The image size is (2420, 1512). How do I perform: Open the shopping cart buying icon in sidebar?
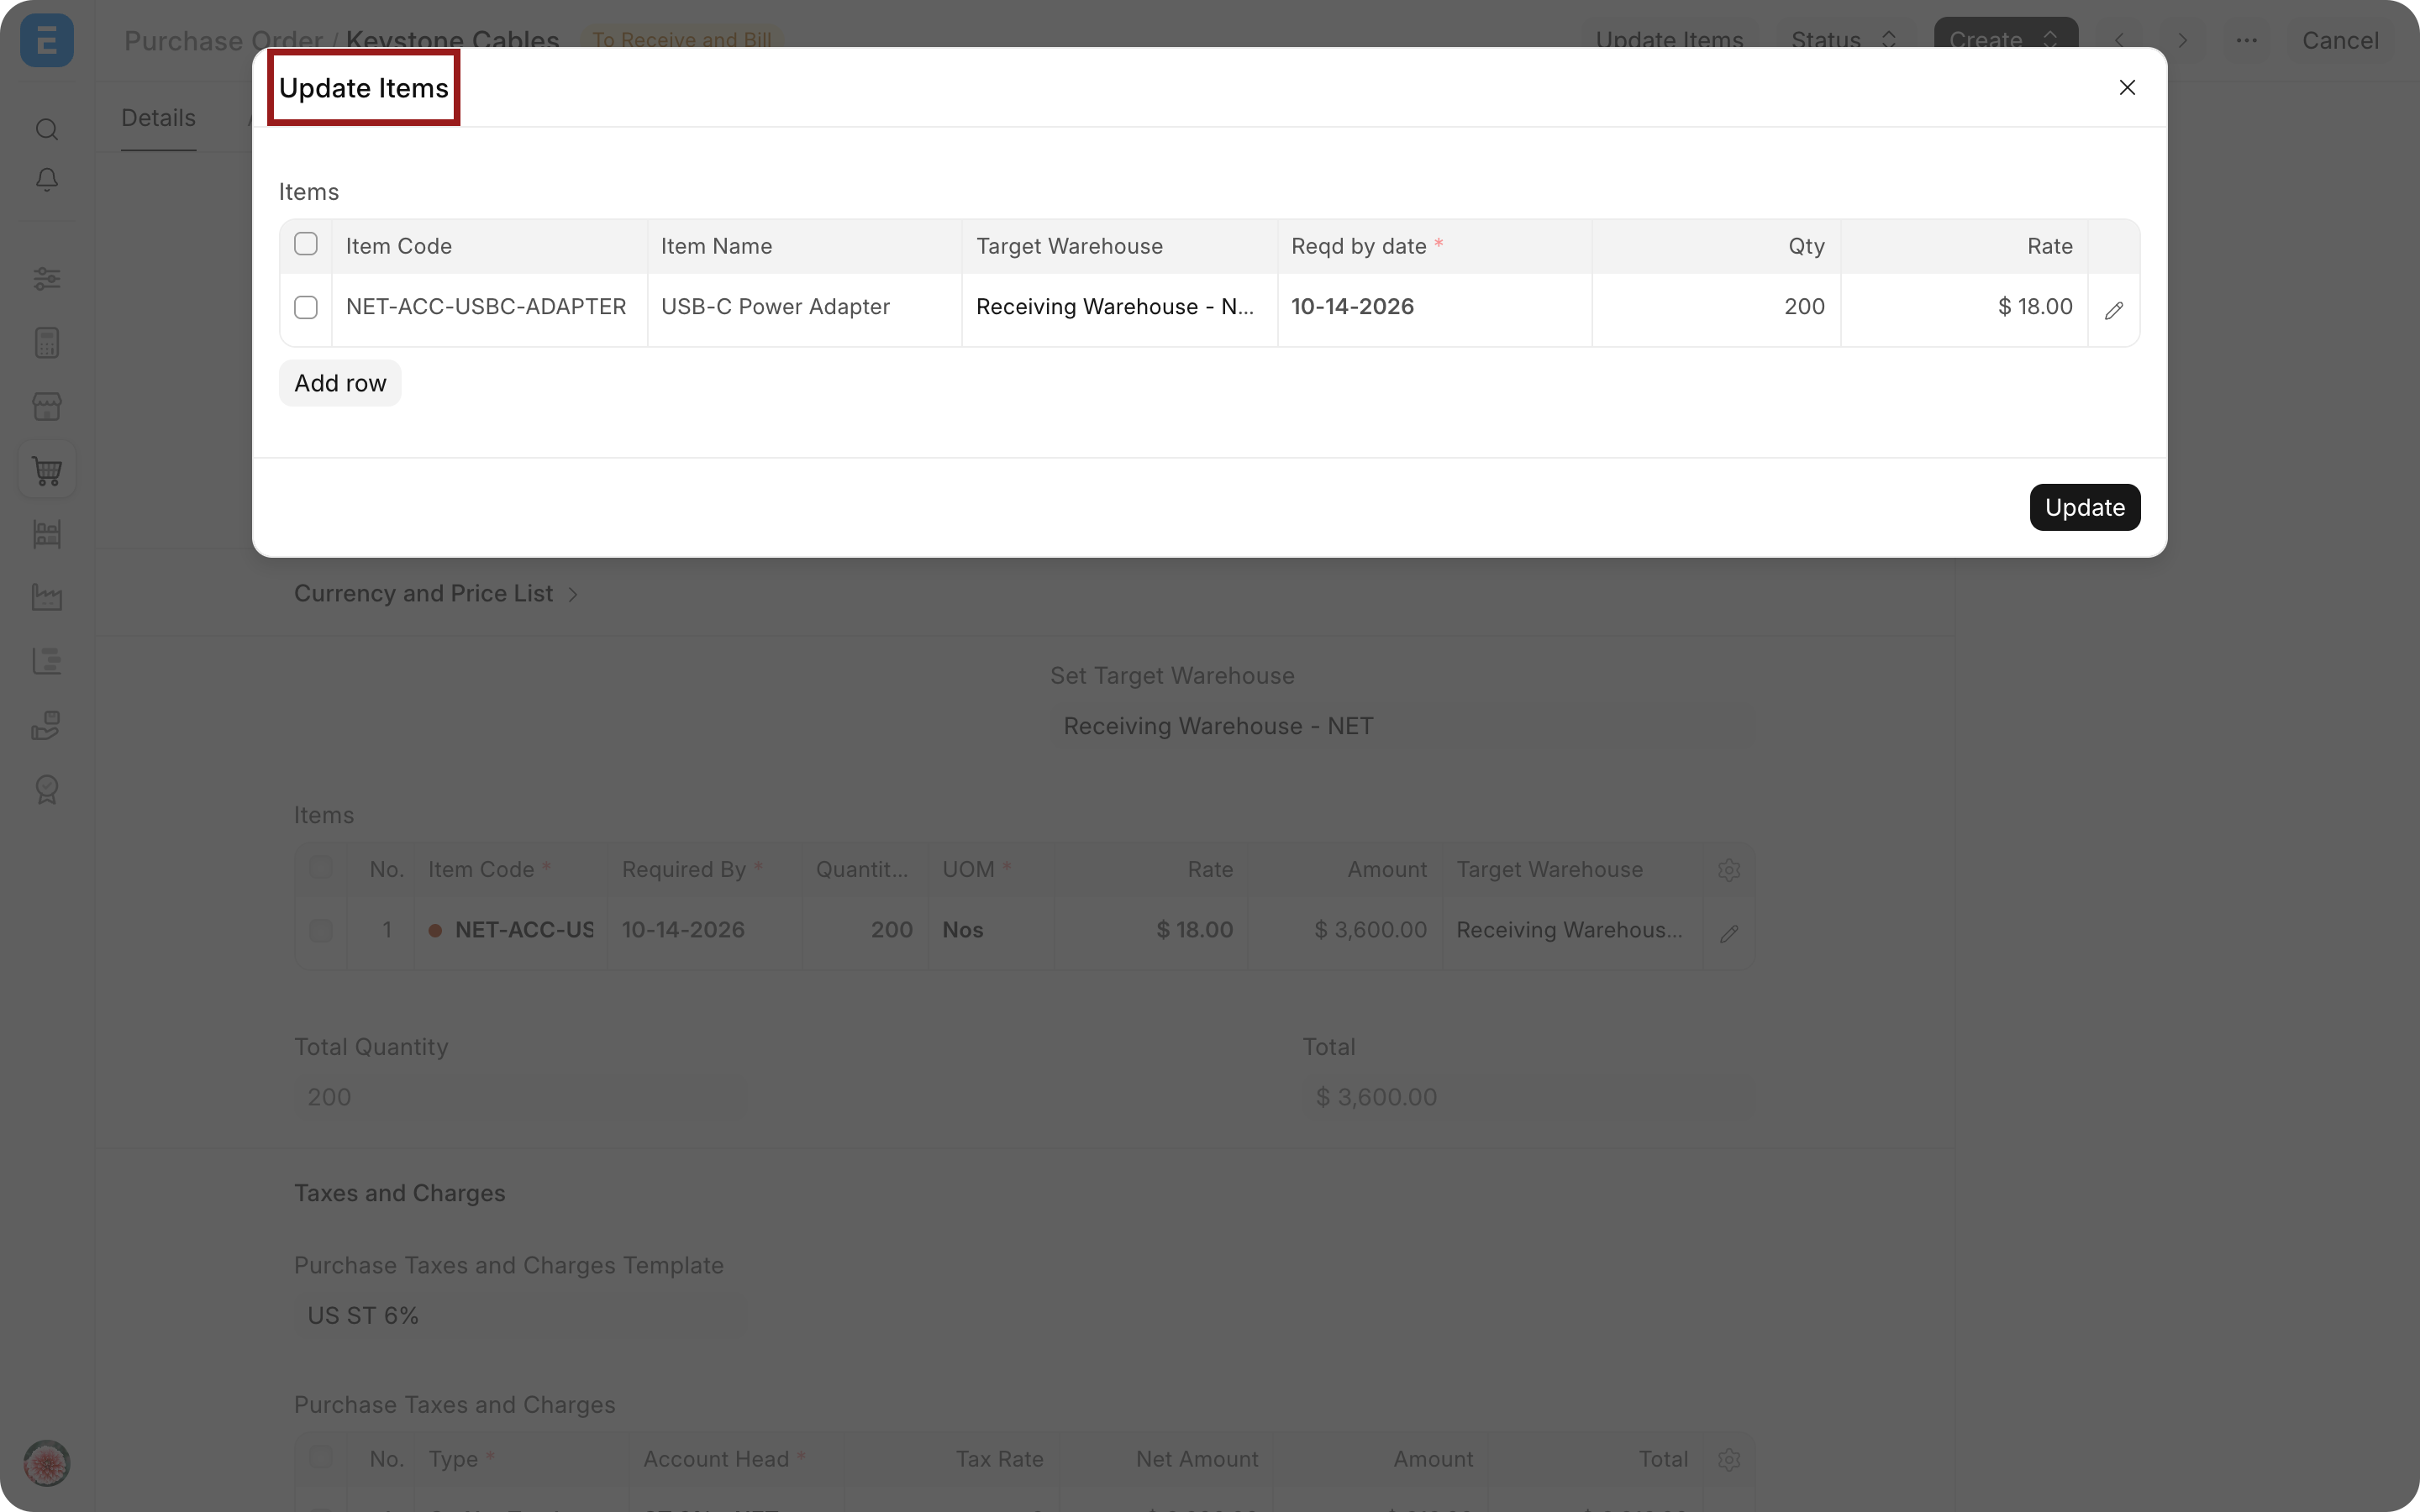tap(47, 470)
